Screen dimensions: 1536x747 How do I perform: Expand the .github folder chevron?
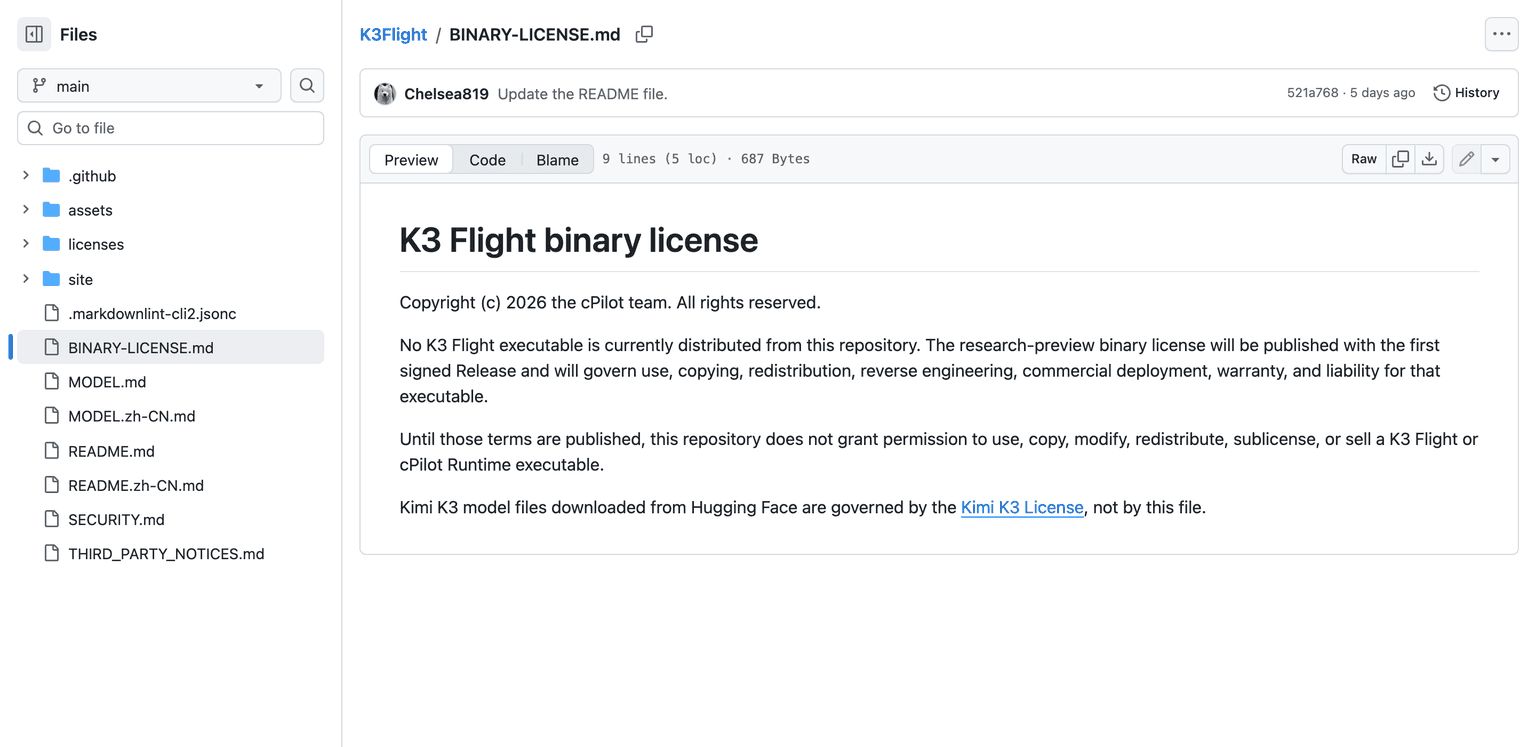tap(26, 176)
